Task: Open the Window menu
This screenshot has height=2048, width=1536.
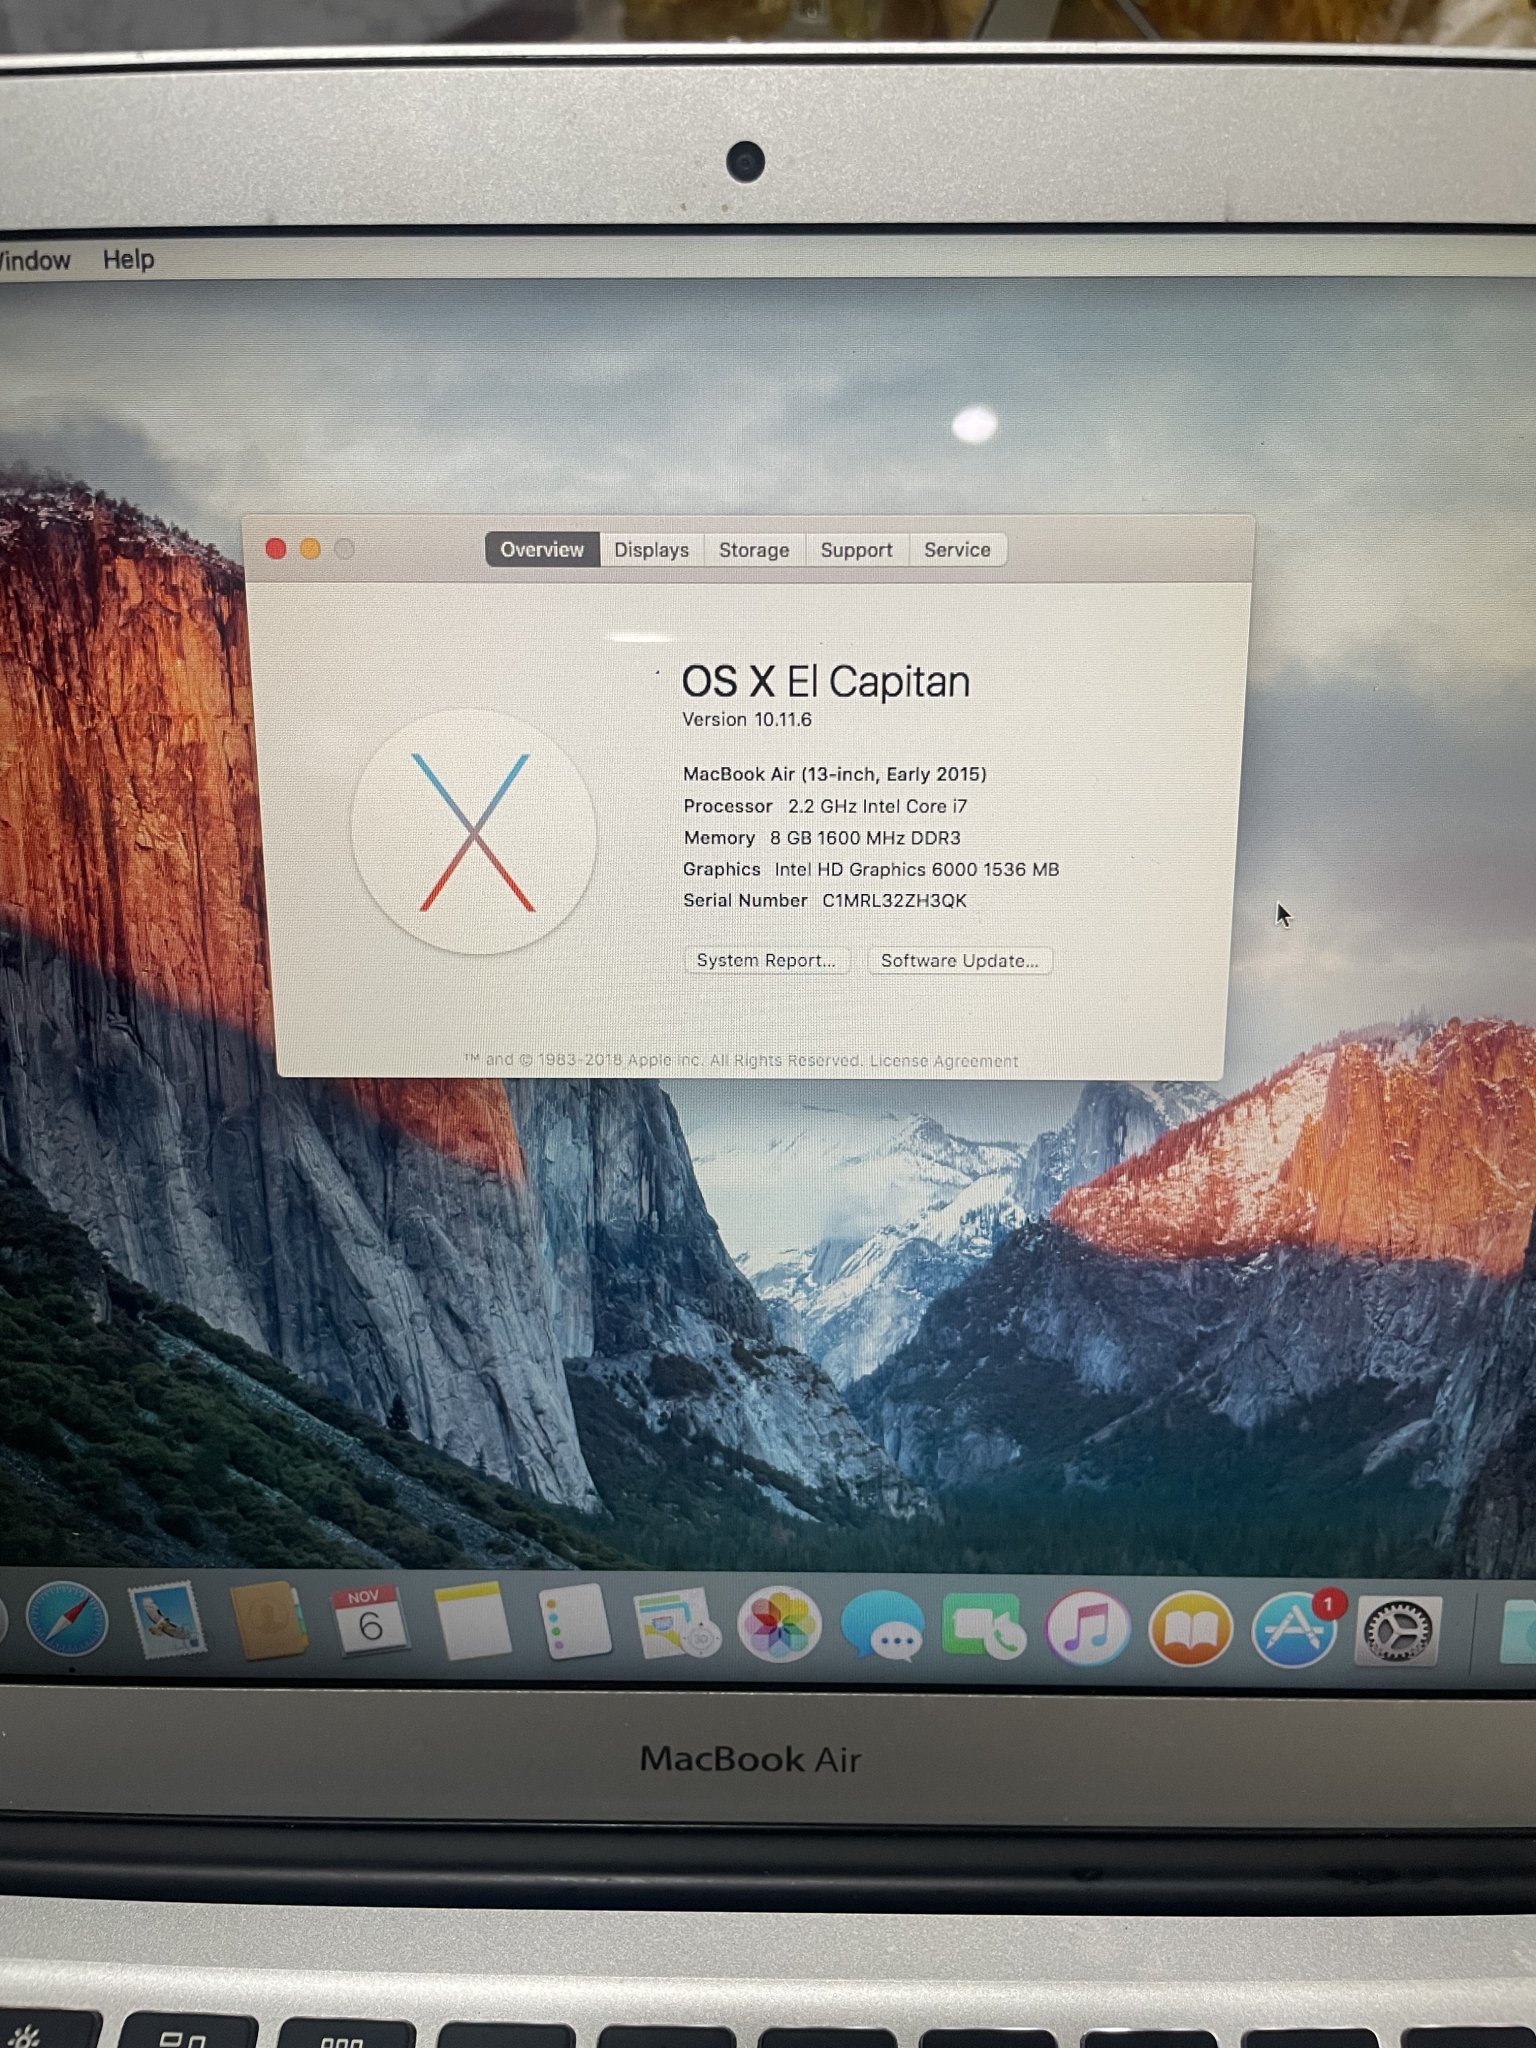Action: click(34, 260)
